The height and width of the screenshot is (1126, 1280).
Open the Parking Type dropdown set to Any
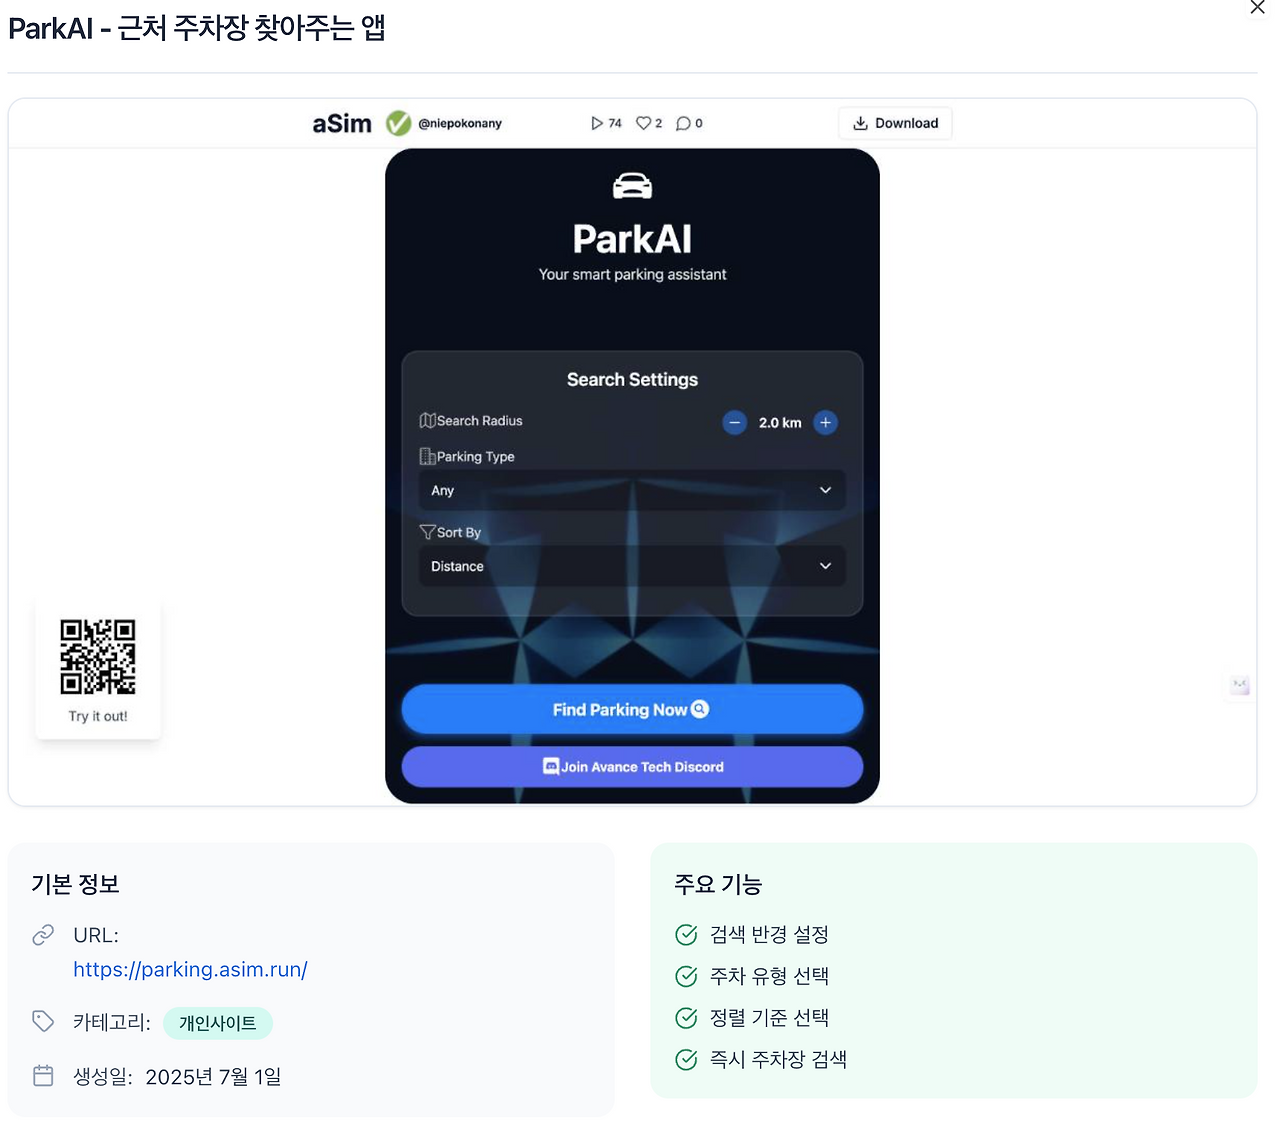click(x=632, y=490)
